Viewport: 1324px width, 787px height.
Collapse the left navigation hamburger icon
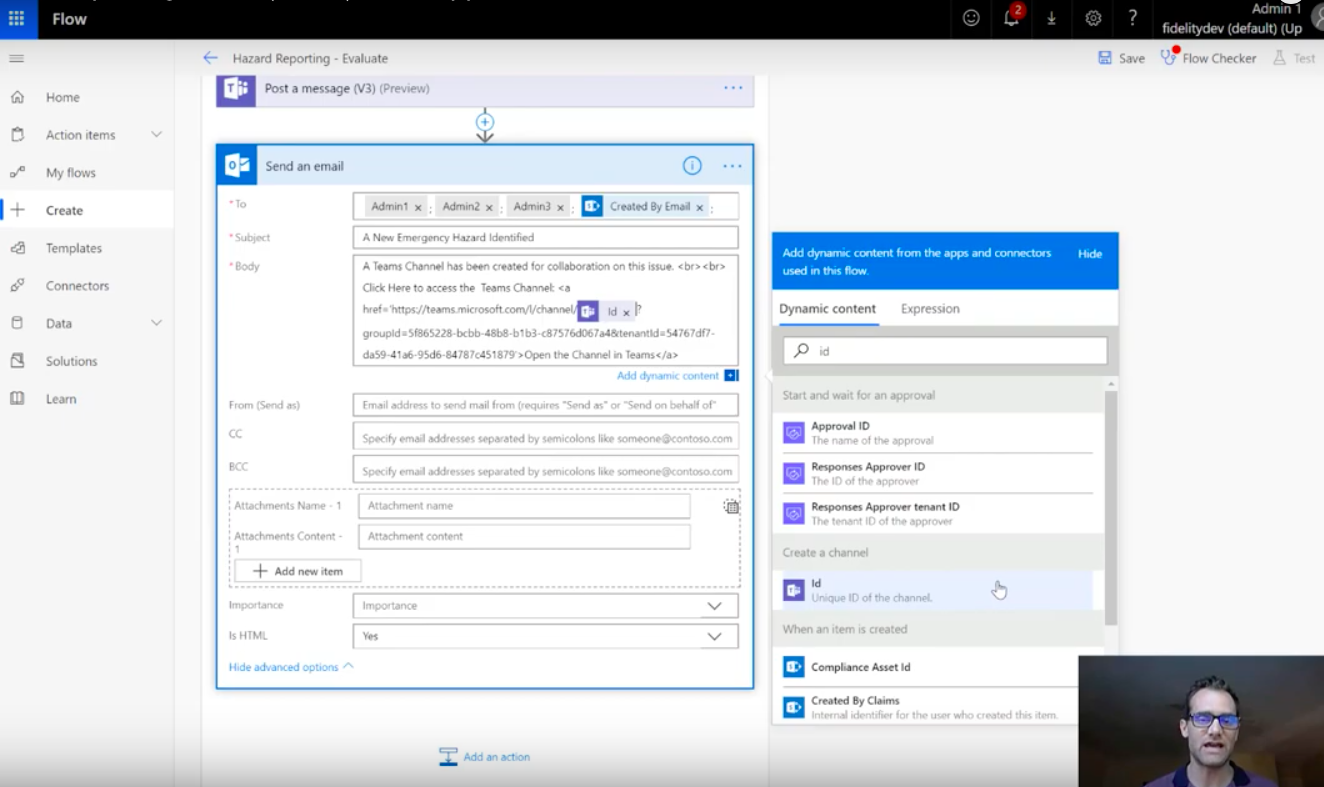(x=16, y=58)
